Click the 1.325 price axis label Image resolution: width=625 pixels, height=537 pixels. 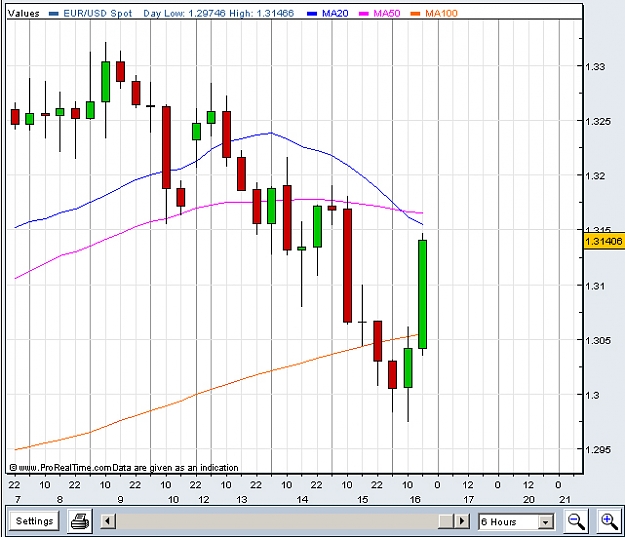(x=598, y=121)
